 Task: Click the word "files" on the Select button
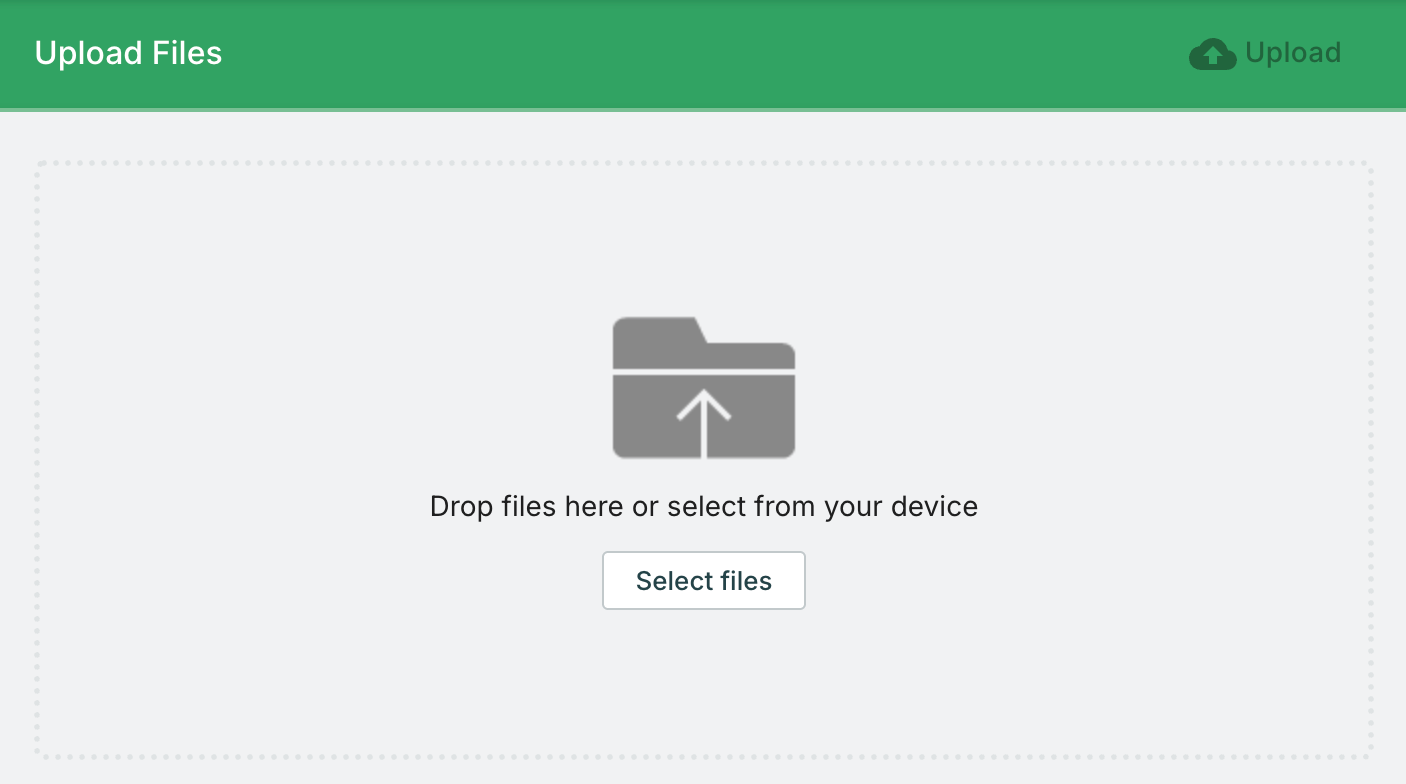tap(746, 581)
